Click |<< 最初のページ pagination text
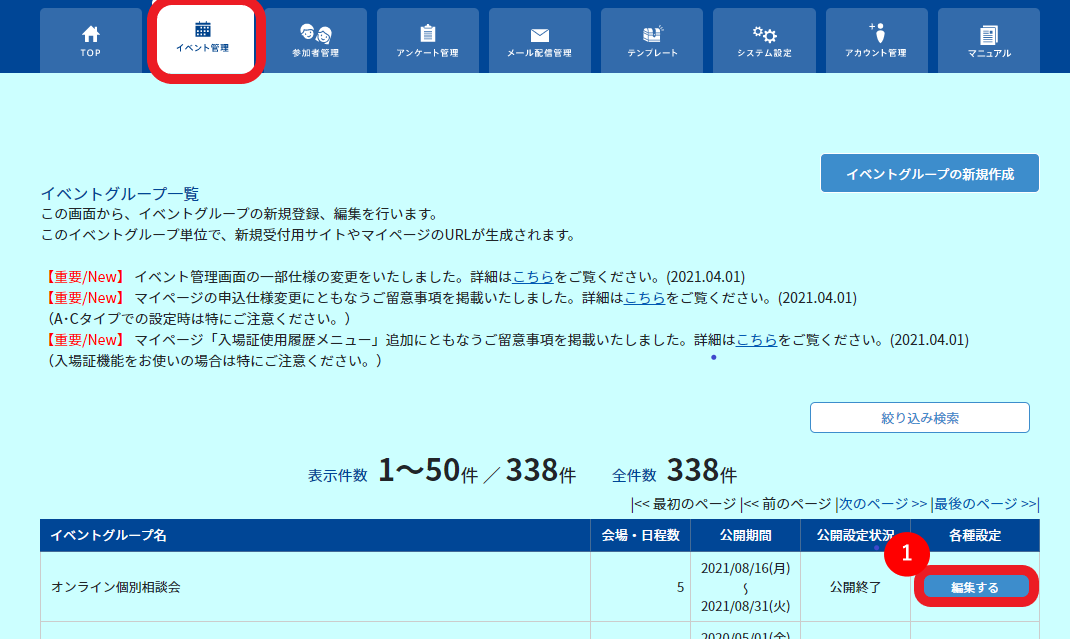Viewport: 1070px width, 639px height. pos(684,504)
